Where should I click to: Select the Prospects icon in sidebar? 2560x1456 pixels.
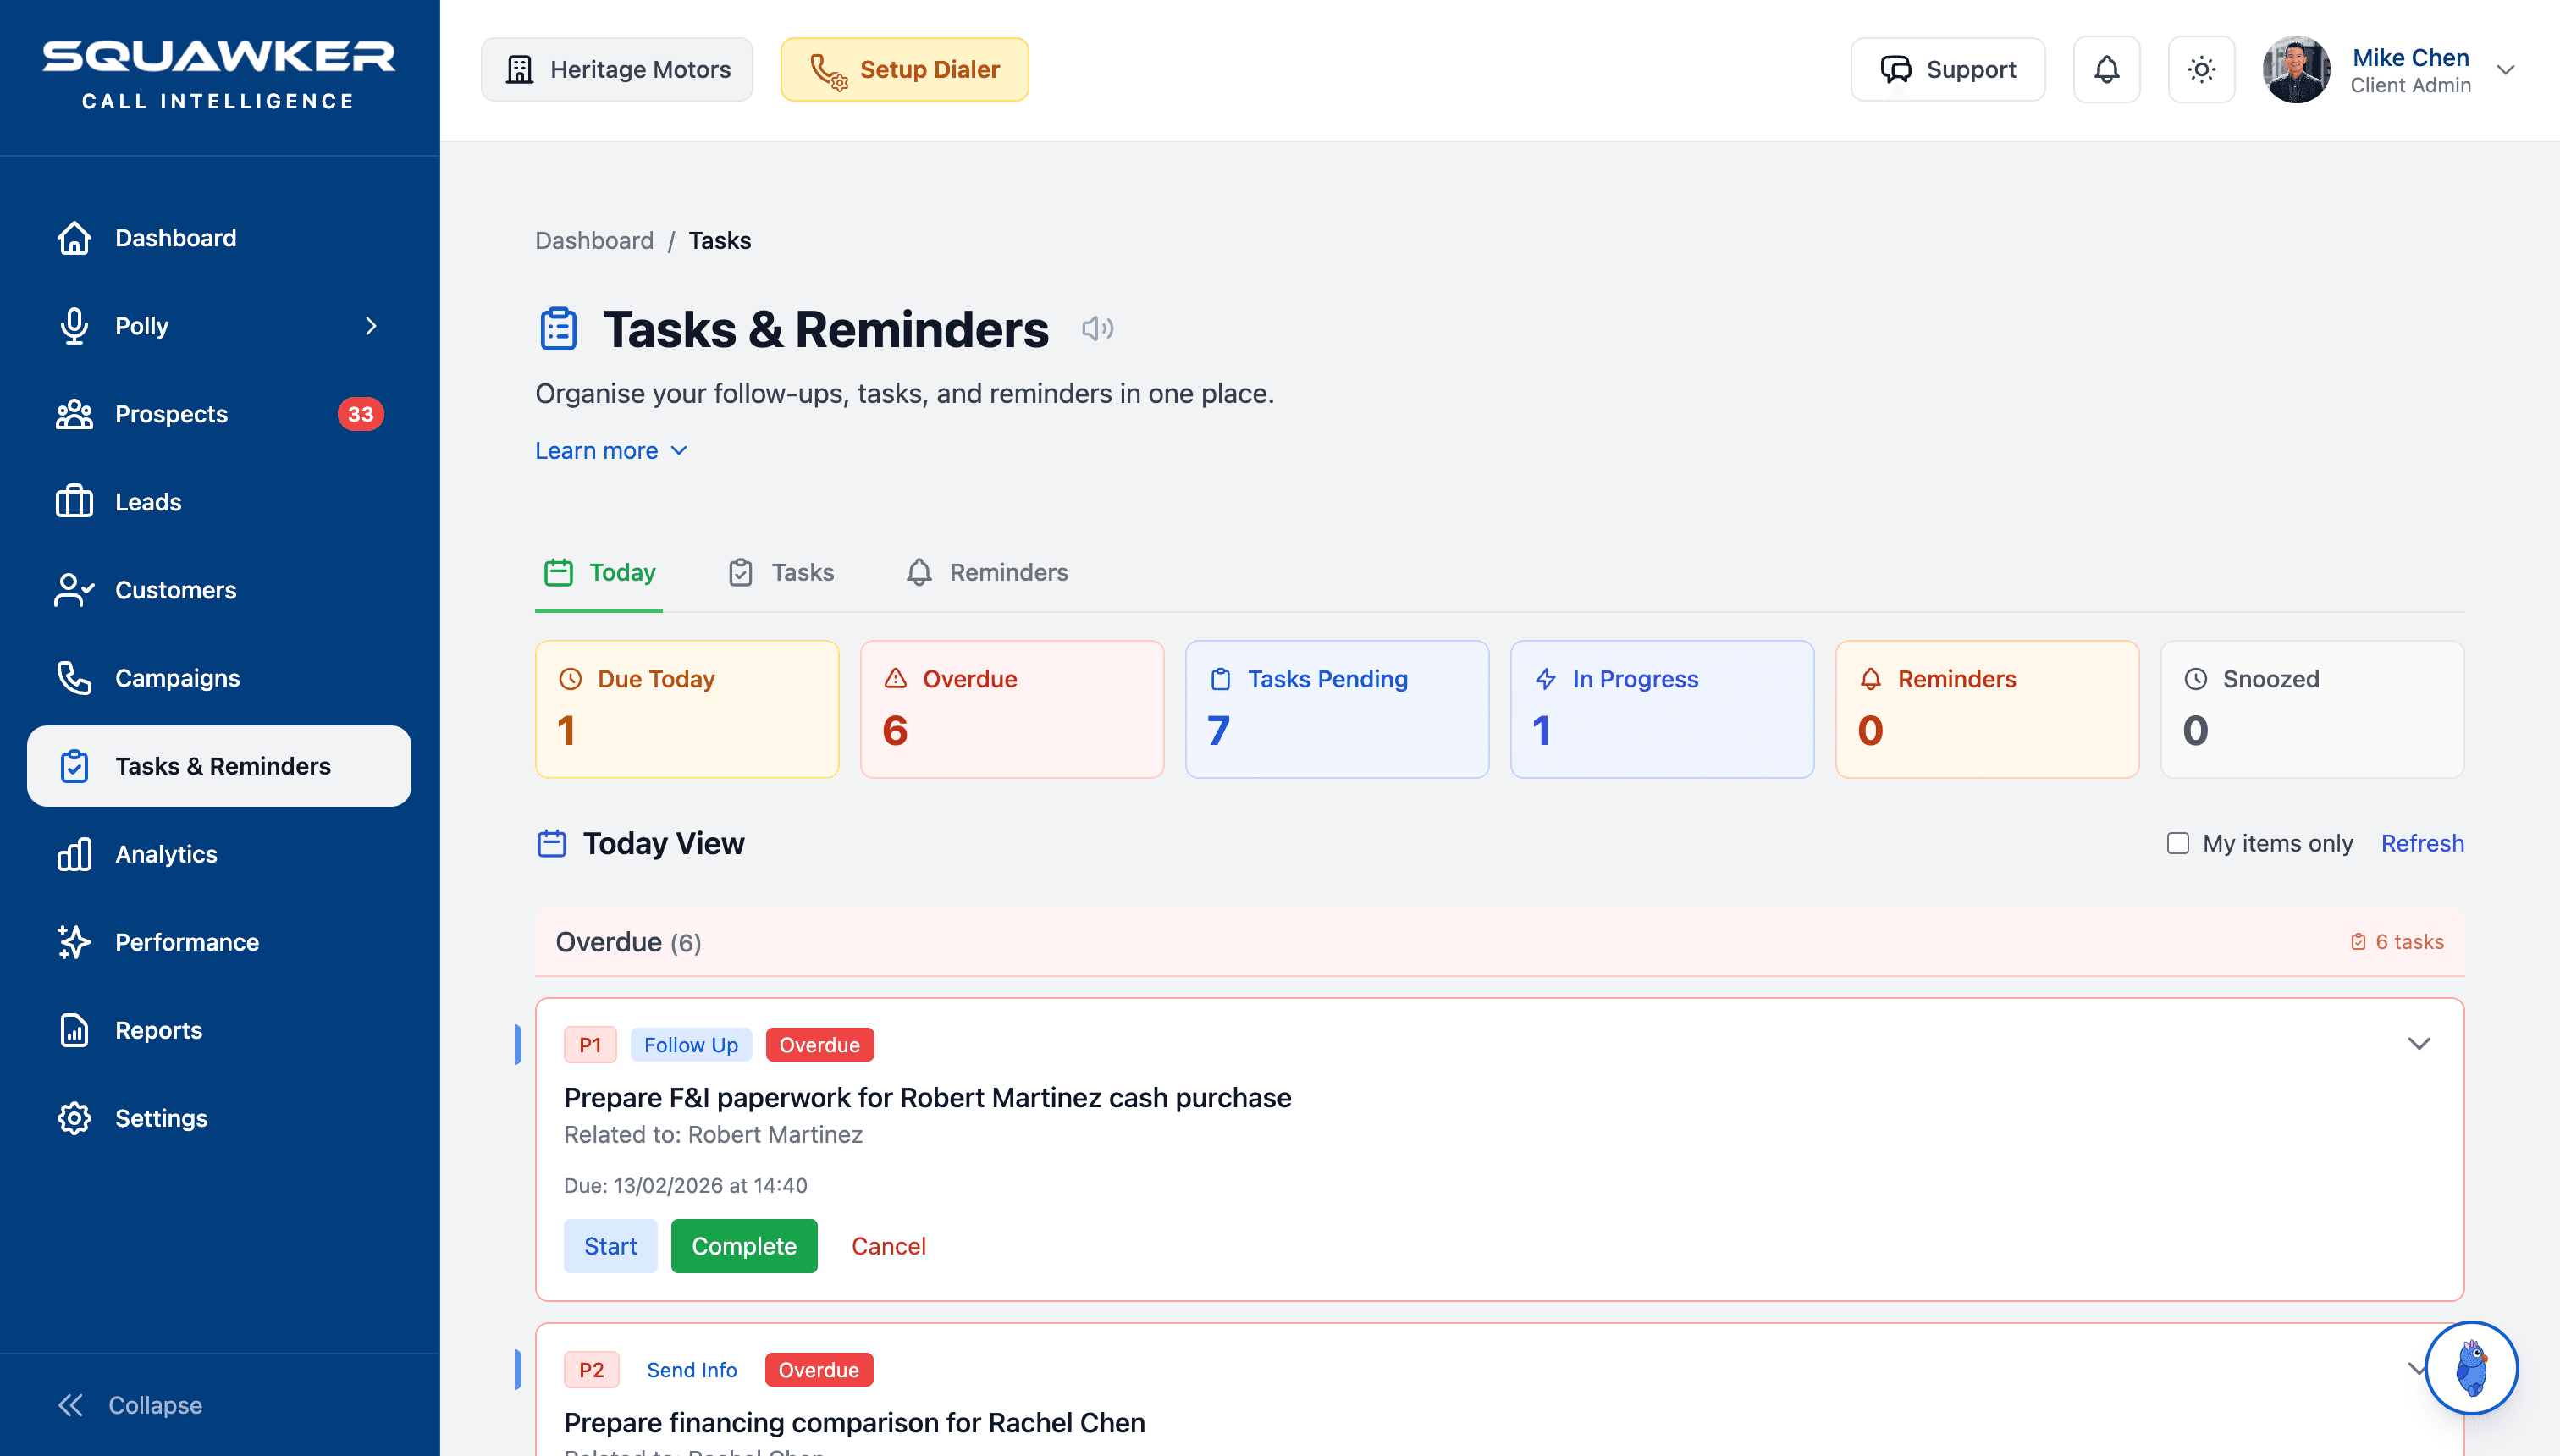click(x=74, y=413)
